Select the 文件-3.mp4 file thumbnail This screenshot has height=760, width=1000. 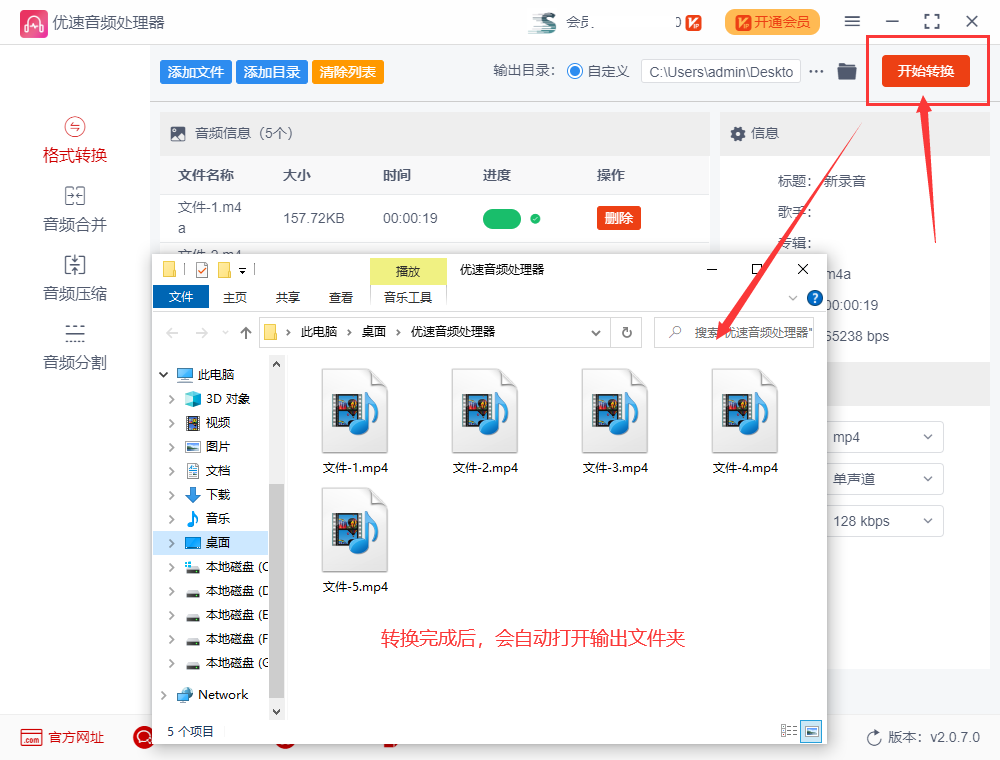pos(614,410)
